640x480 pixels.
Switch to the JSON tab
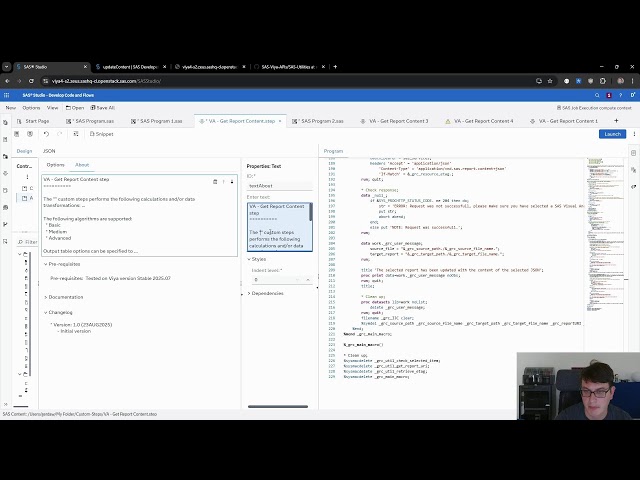(49, 151)
